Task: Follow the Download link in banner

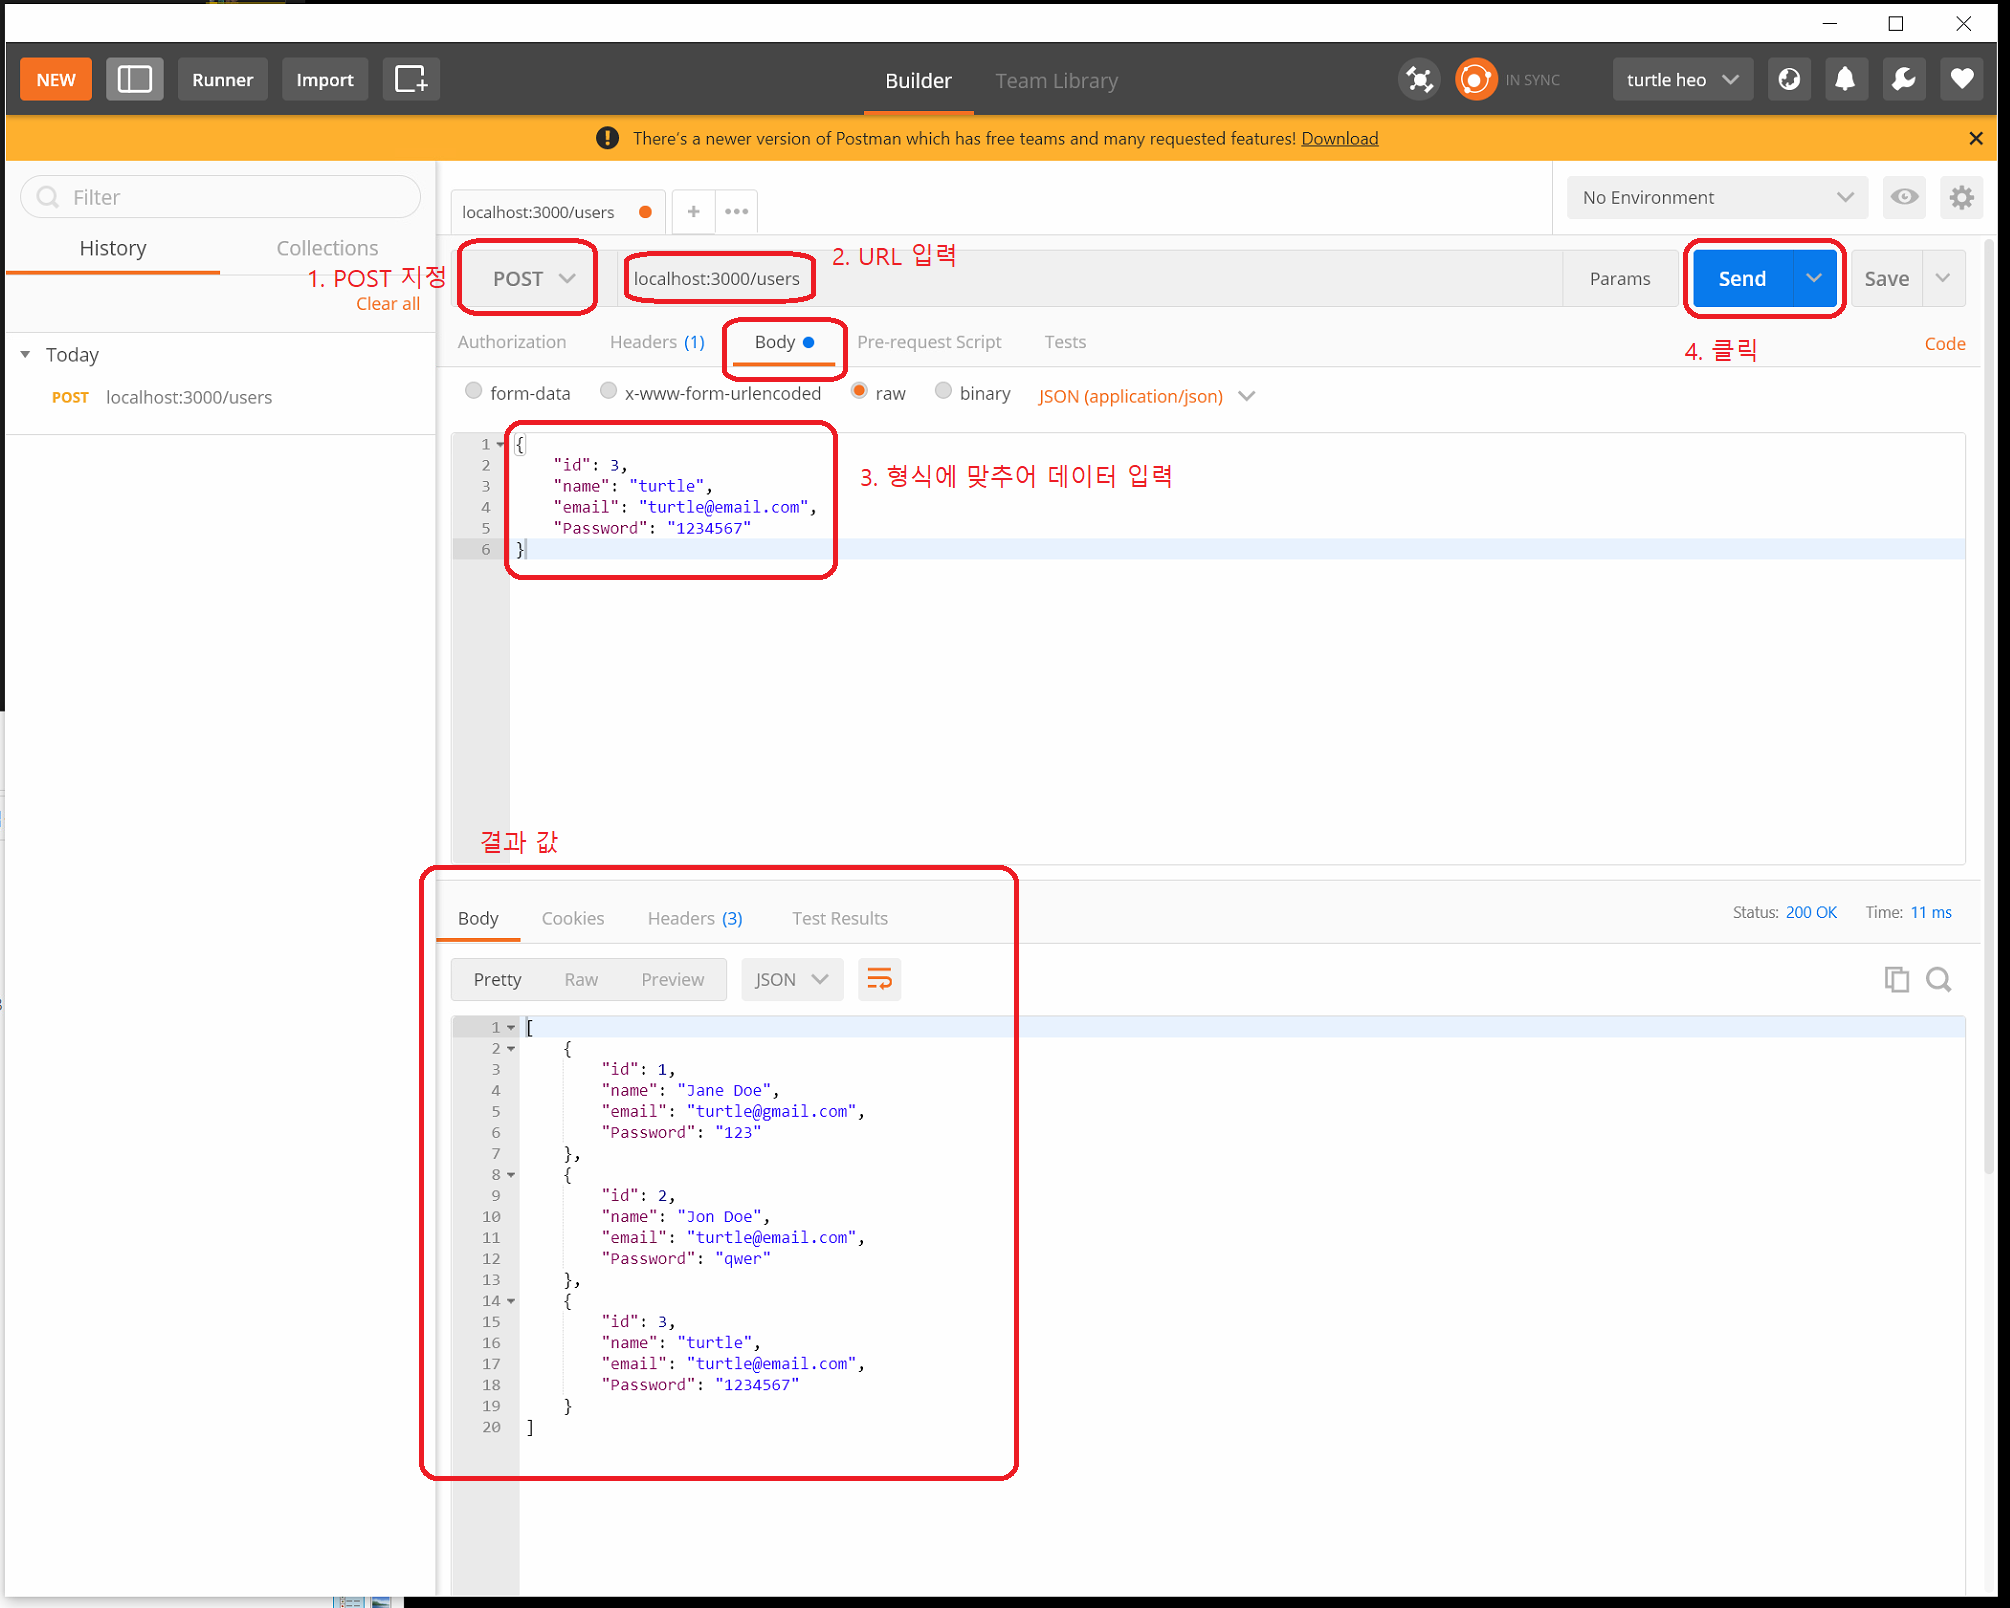Action: 1339,139
